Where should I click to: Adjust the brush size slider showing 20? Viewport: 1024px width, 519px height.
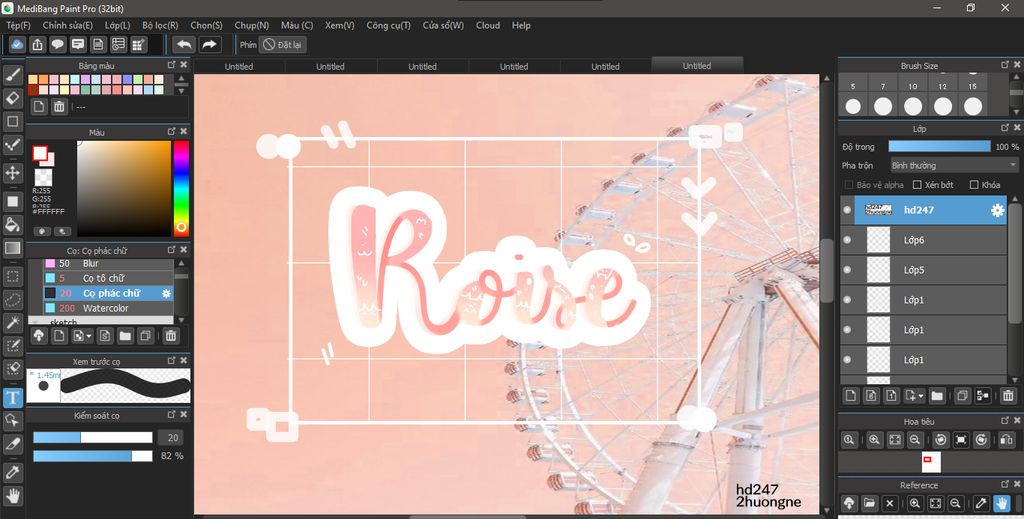coord(93,437)
